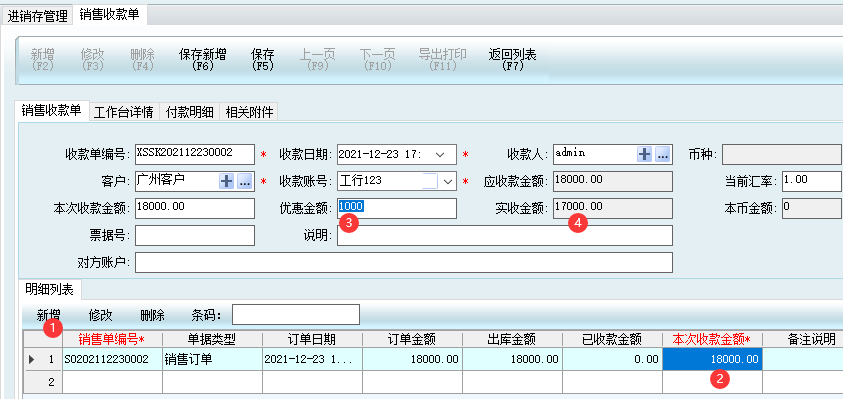Screen dimensions: 843x399
Task: Click 新增 in the 明细列表 toolbar
Action: 48,315
